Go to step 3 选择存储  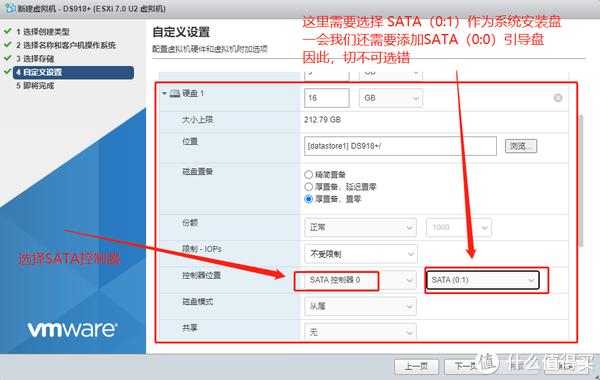[35, 59]
